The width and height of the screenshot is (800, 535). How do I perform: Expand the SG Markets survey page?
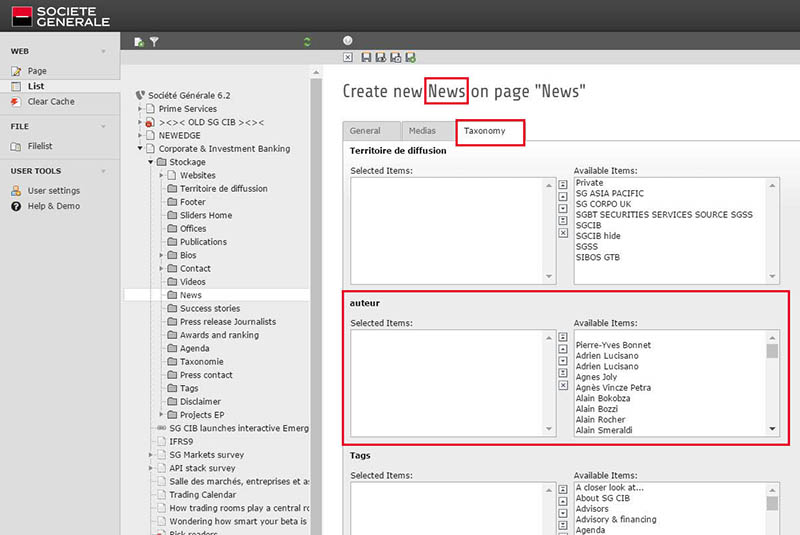(151, 454)
